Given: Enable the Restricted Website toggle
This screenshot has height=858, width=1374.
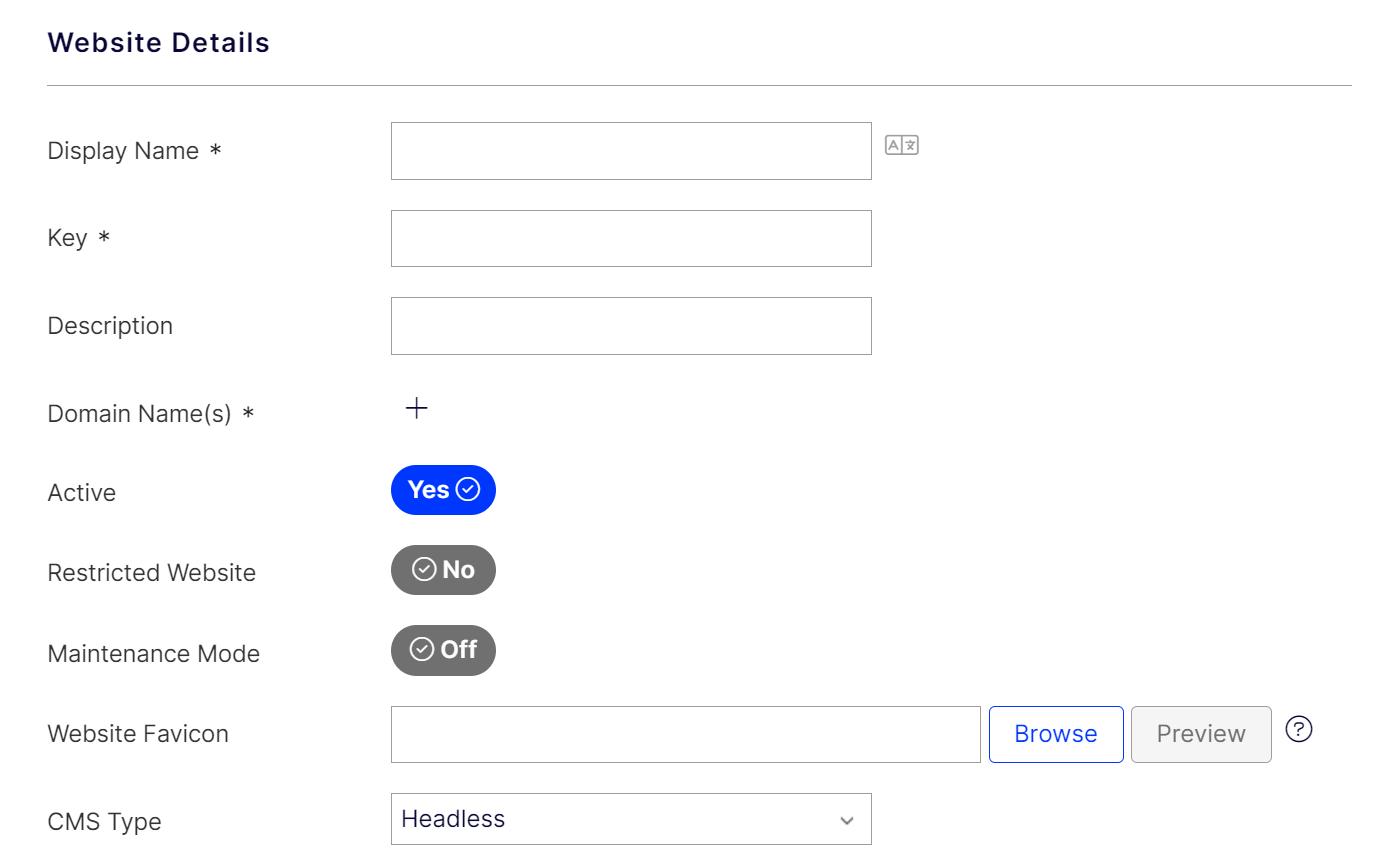Looking at the screenshot, I should (443, 569).
